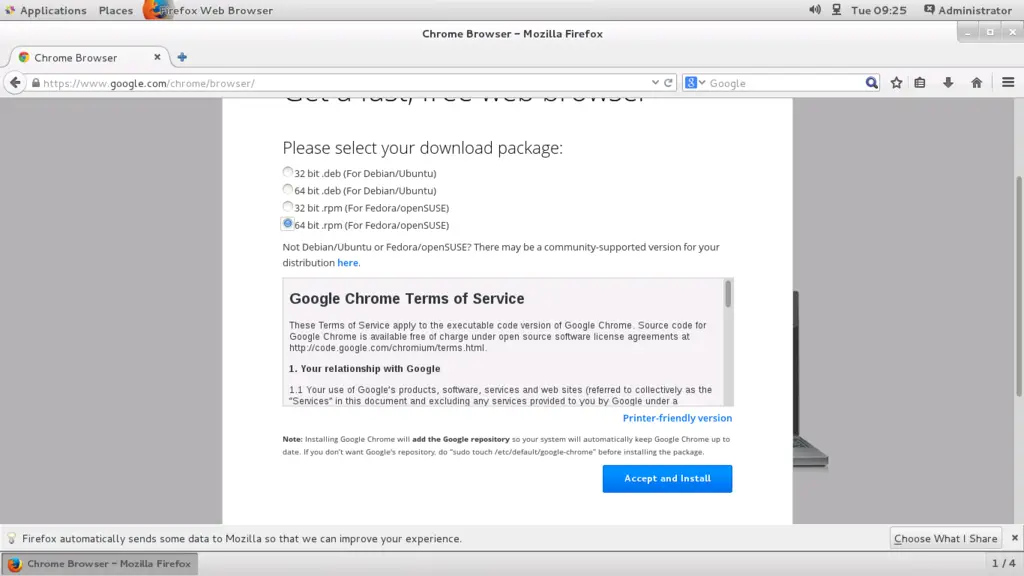This screenshot has width=1024, height=576.
Task: Click the Choose What I Share button
Action: click(x=946, y=538)
